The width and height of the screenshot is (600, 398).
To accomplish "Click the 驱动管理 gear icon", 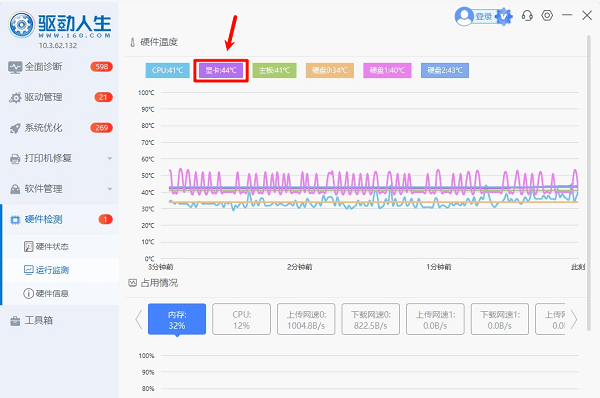I will coord(15,98).
